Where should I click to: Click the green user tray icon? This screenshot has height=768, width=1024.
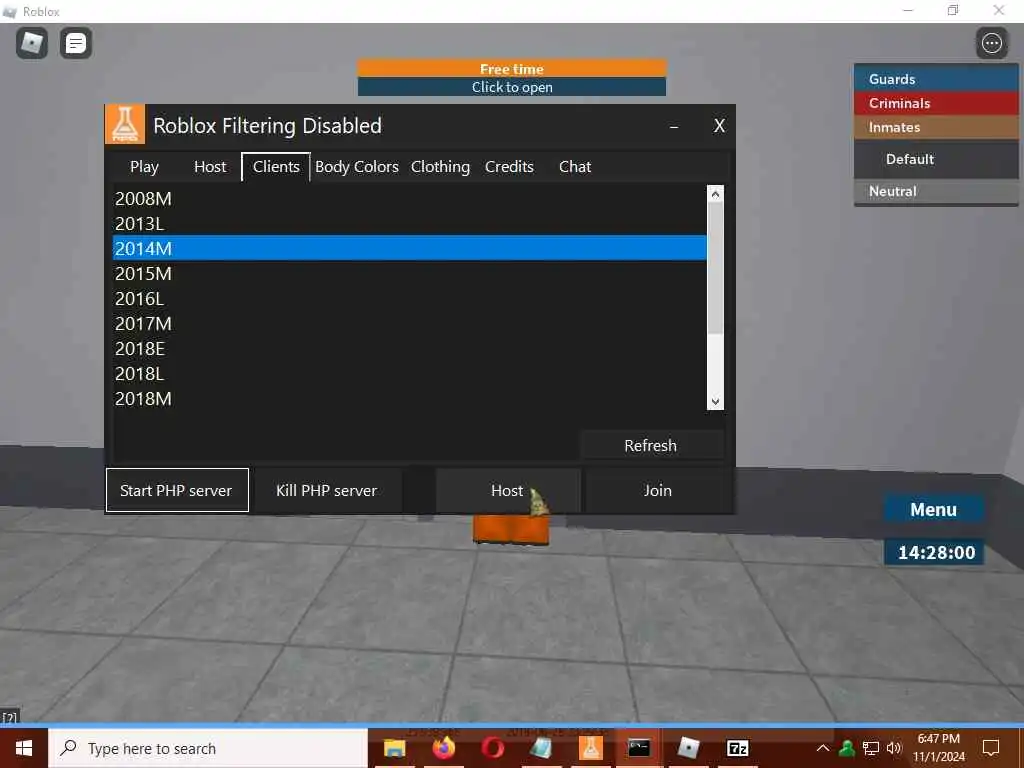coord(847,748)
